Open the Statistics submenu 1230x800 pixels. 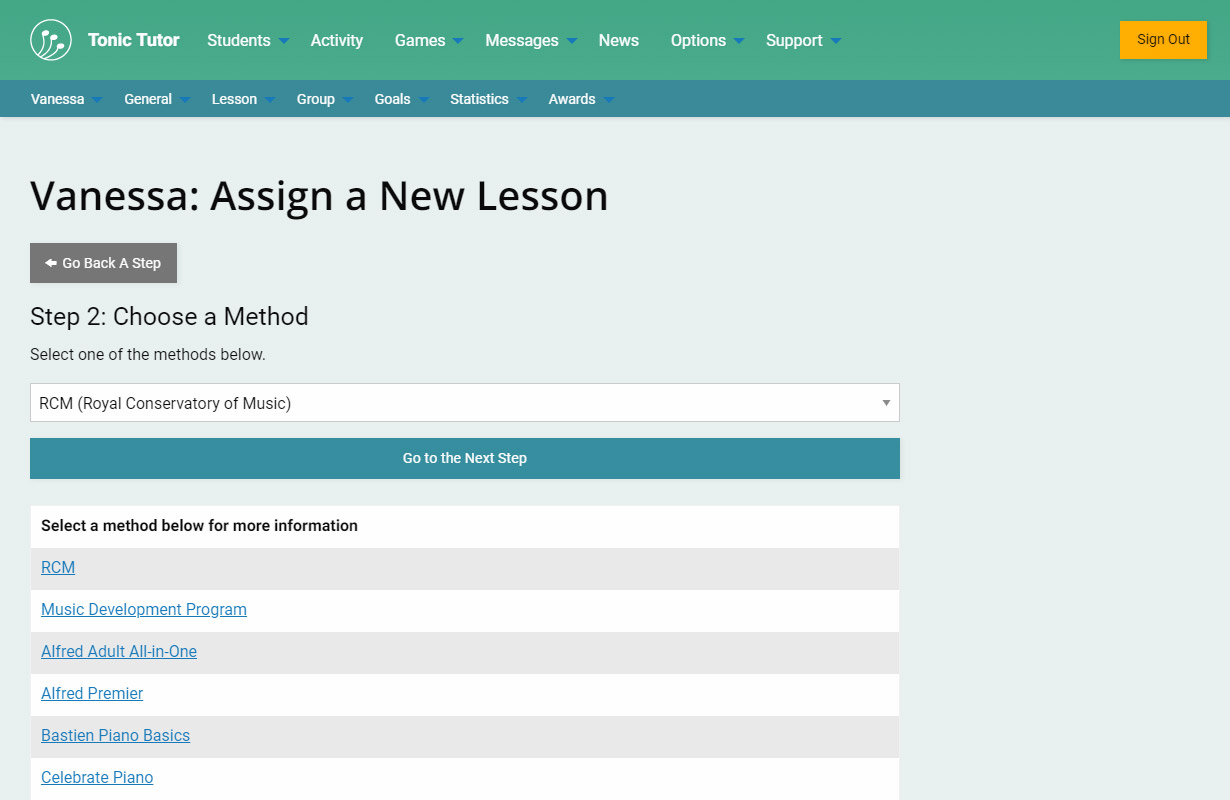(487, 99)
